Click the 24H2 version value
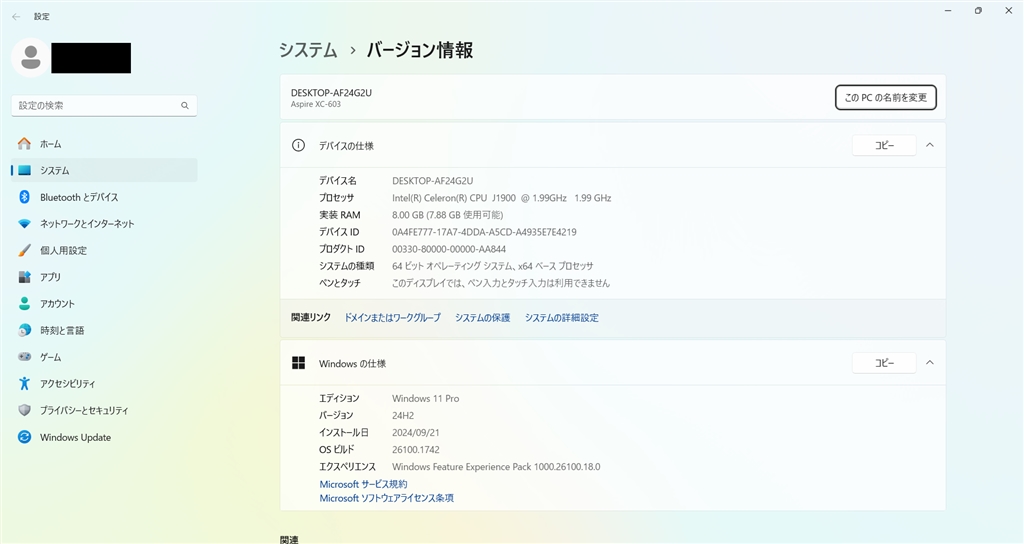Screen dimensions: 1024x544 click(x=403, y=415)
